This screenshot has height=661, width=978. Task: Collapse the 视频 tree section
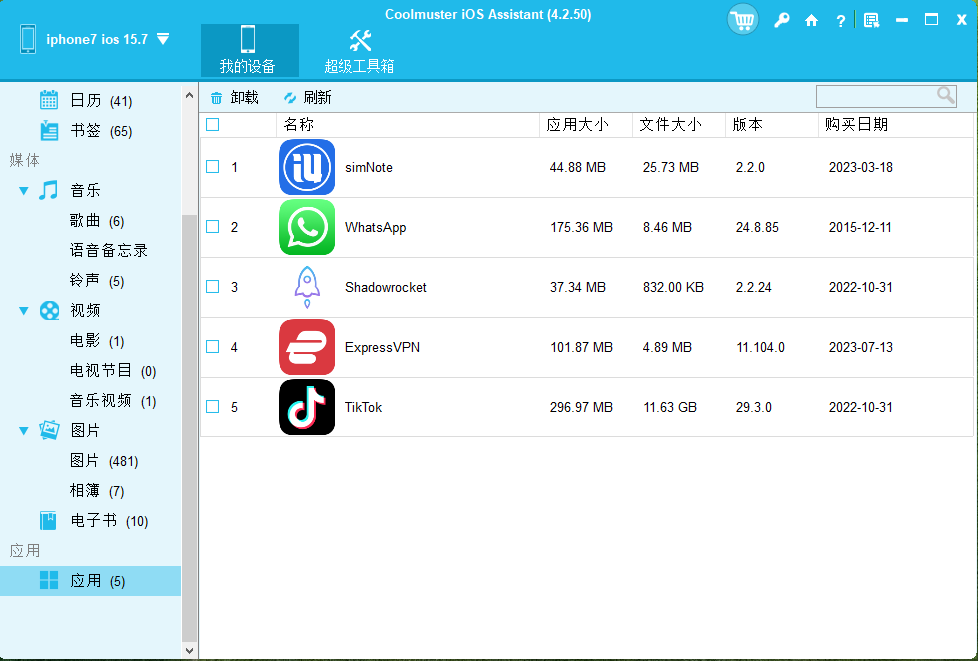(24, 311)
